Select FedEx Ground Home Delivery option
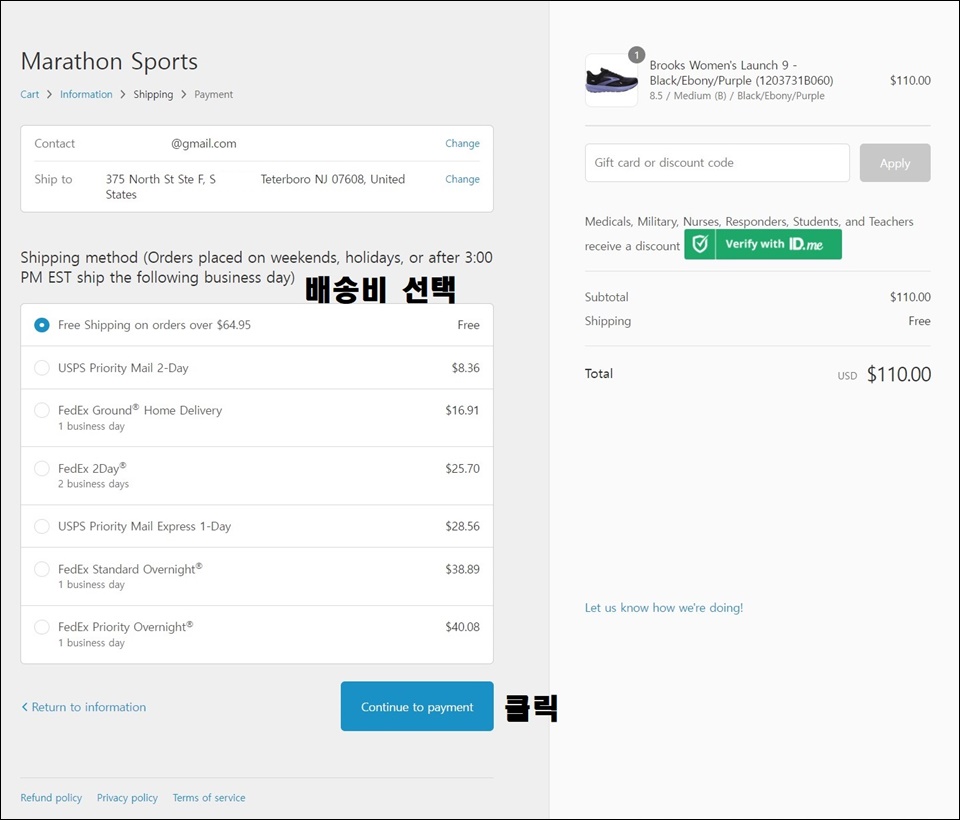 pos(42,410)
